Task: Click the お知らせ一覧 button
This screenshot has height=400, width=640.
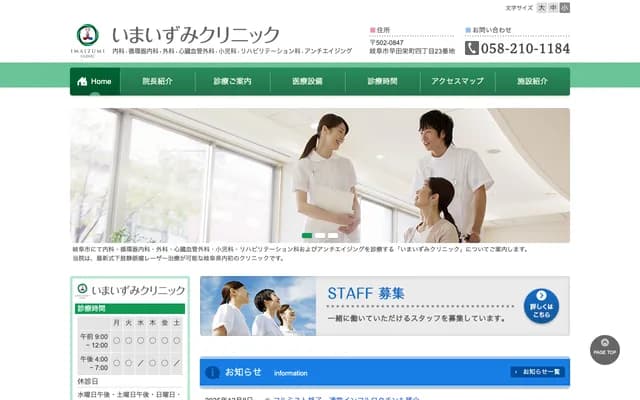Action: tap(538, 372)
